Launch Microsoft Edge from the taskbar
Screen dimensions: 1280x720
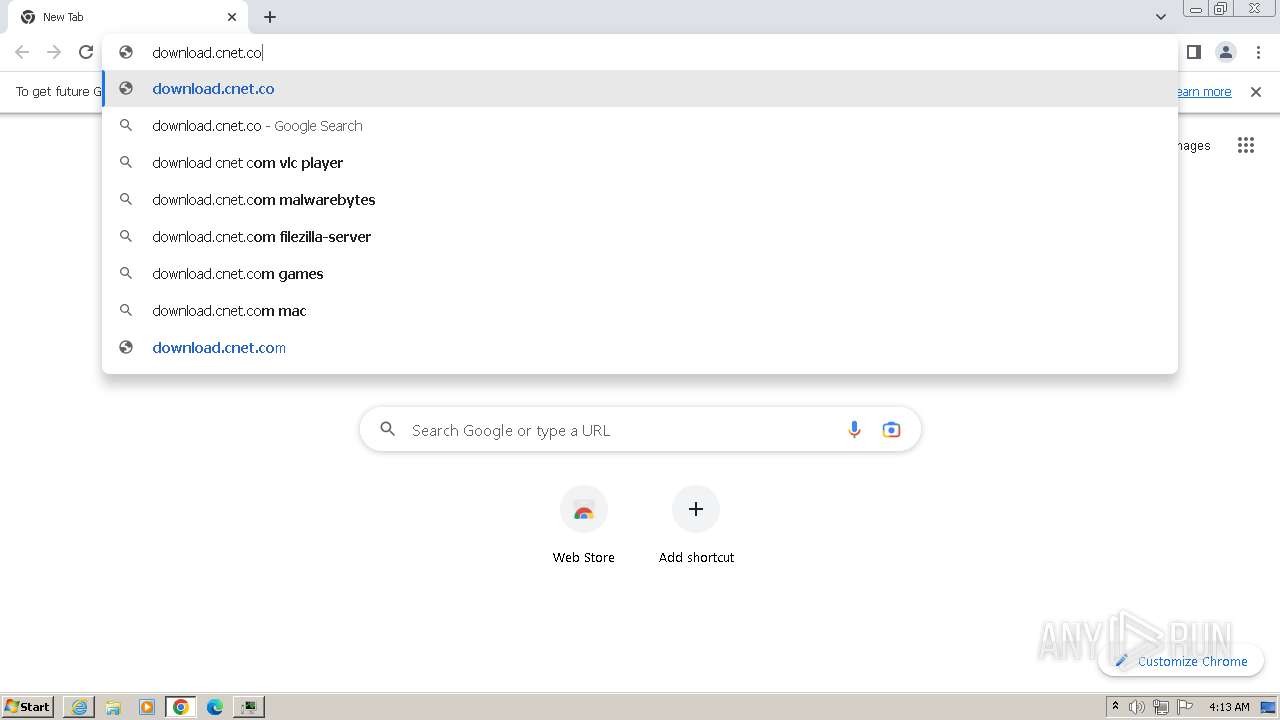coord(215,707)
